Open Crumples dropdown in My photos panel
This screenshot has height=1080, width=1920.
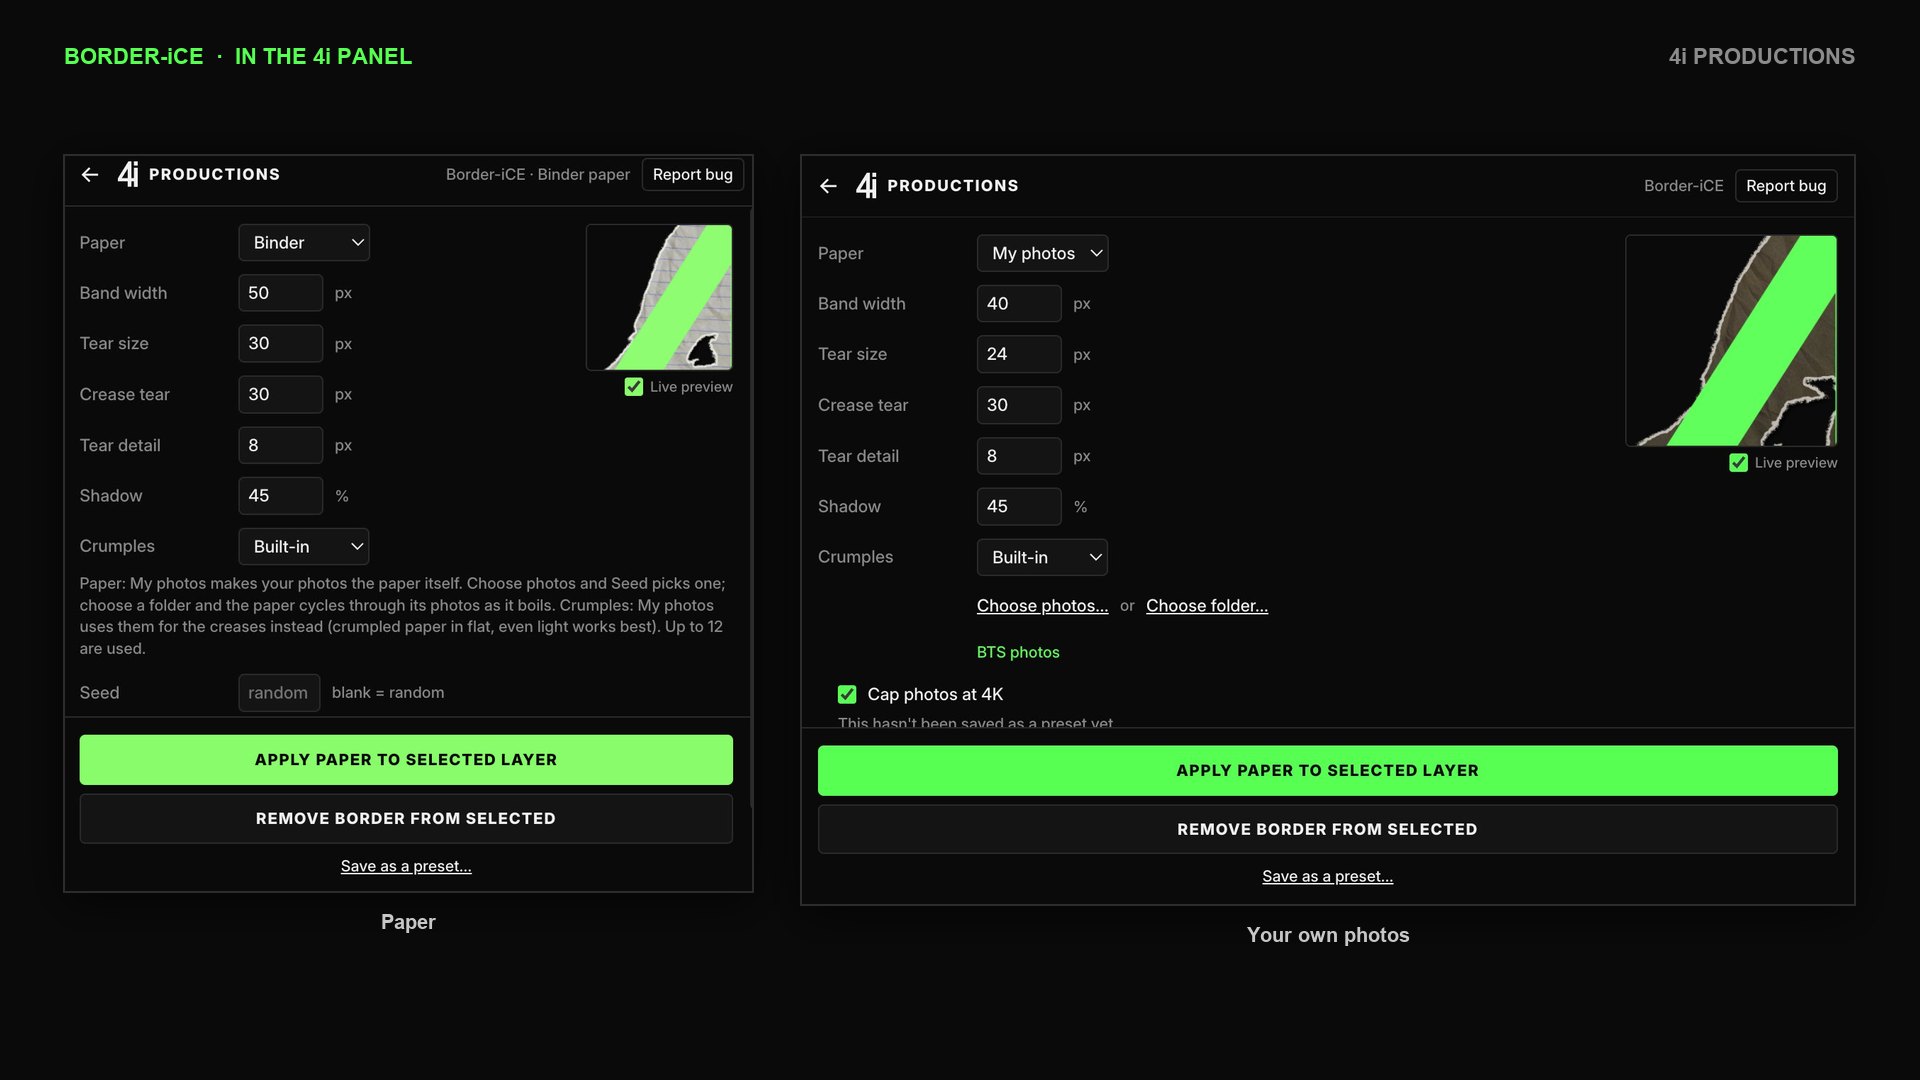[x=1042, y=557]
